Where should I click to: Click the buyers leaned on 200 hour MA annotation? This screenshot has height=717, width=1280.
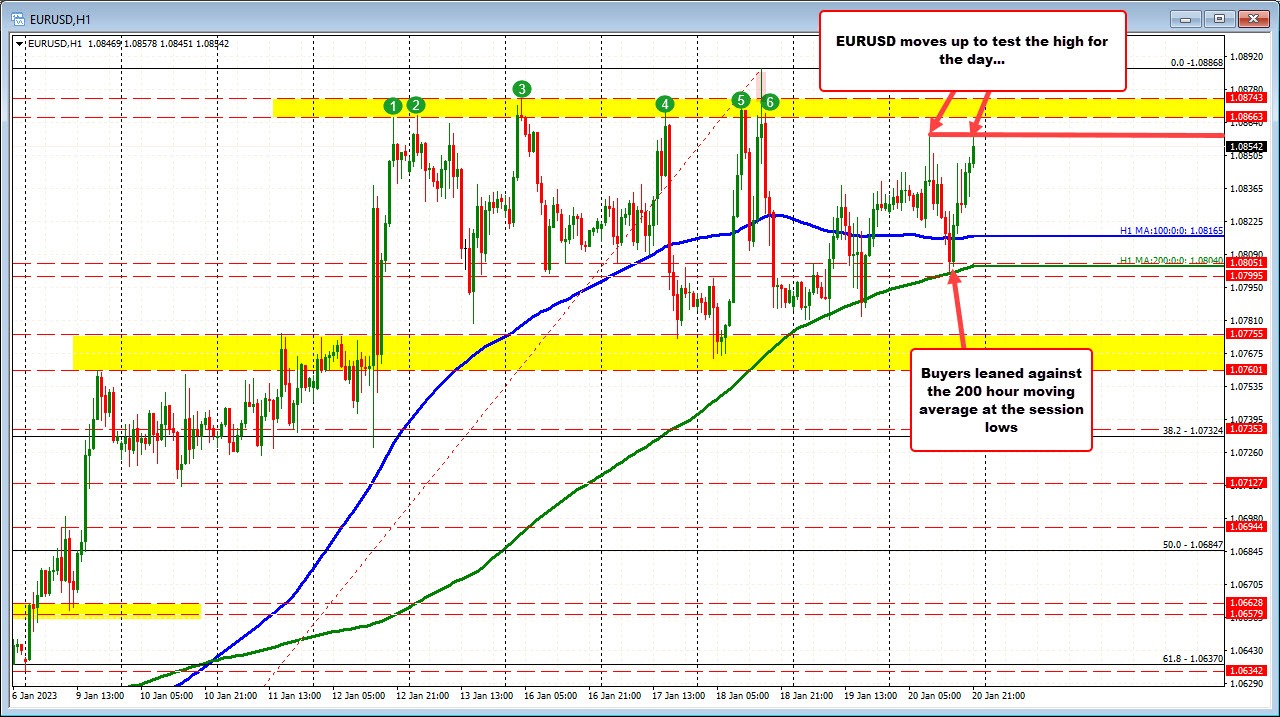pos(1001,401)
